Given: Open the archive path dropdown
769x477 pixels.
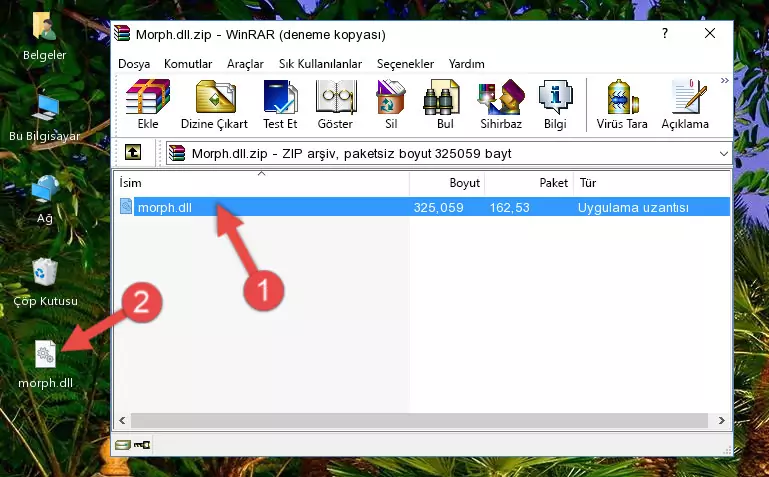Looking at the screenshot, I should [x=723, y=154].
